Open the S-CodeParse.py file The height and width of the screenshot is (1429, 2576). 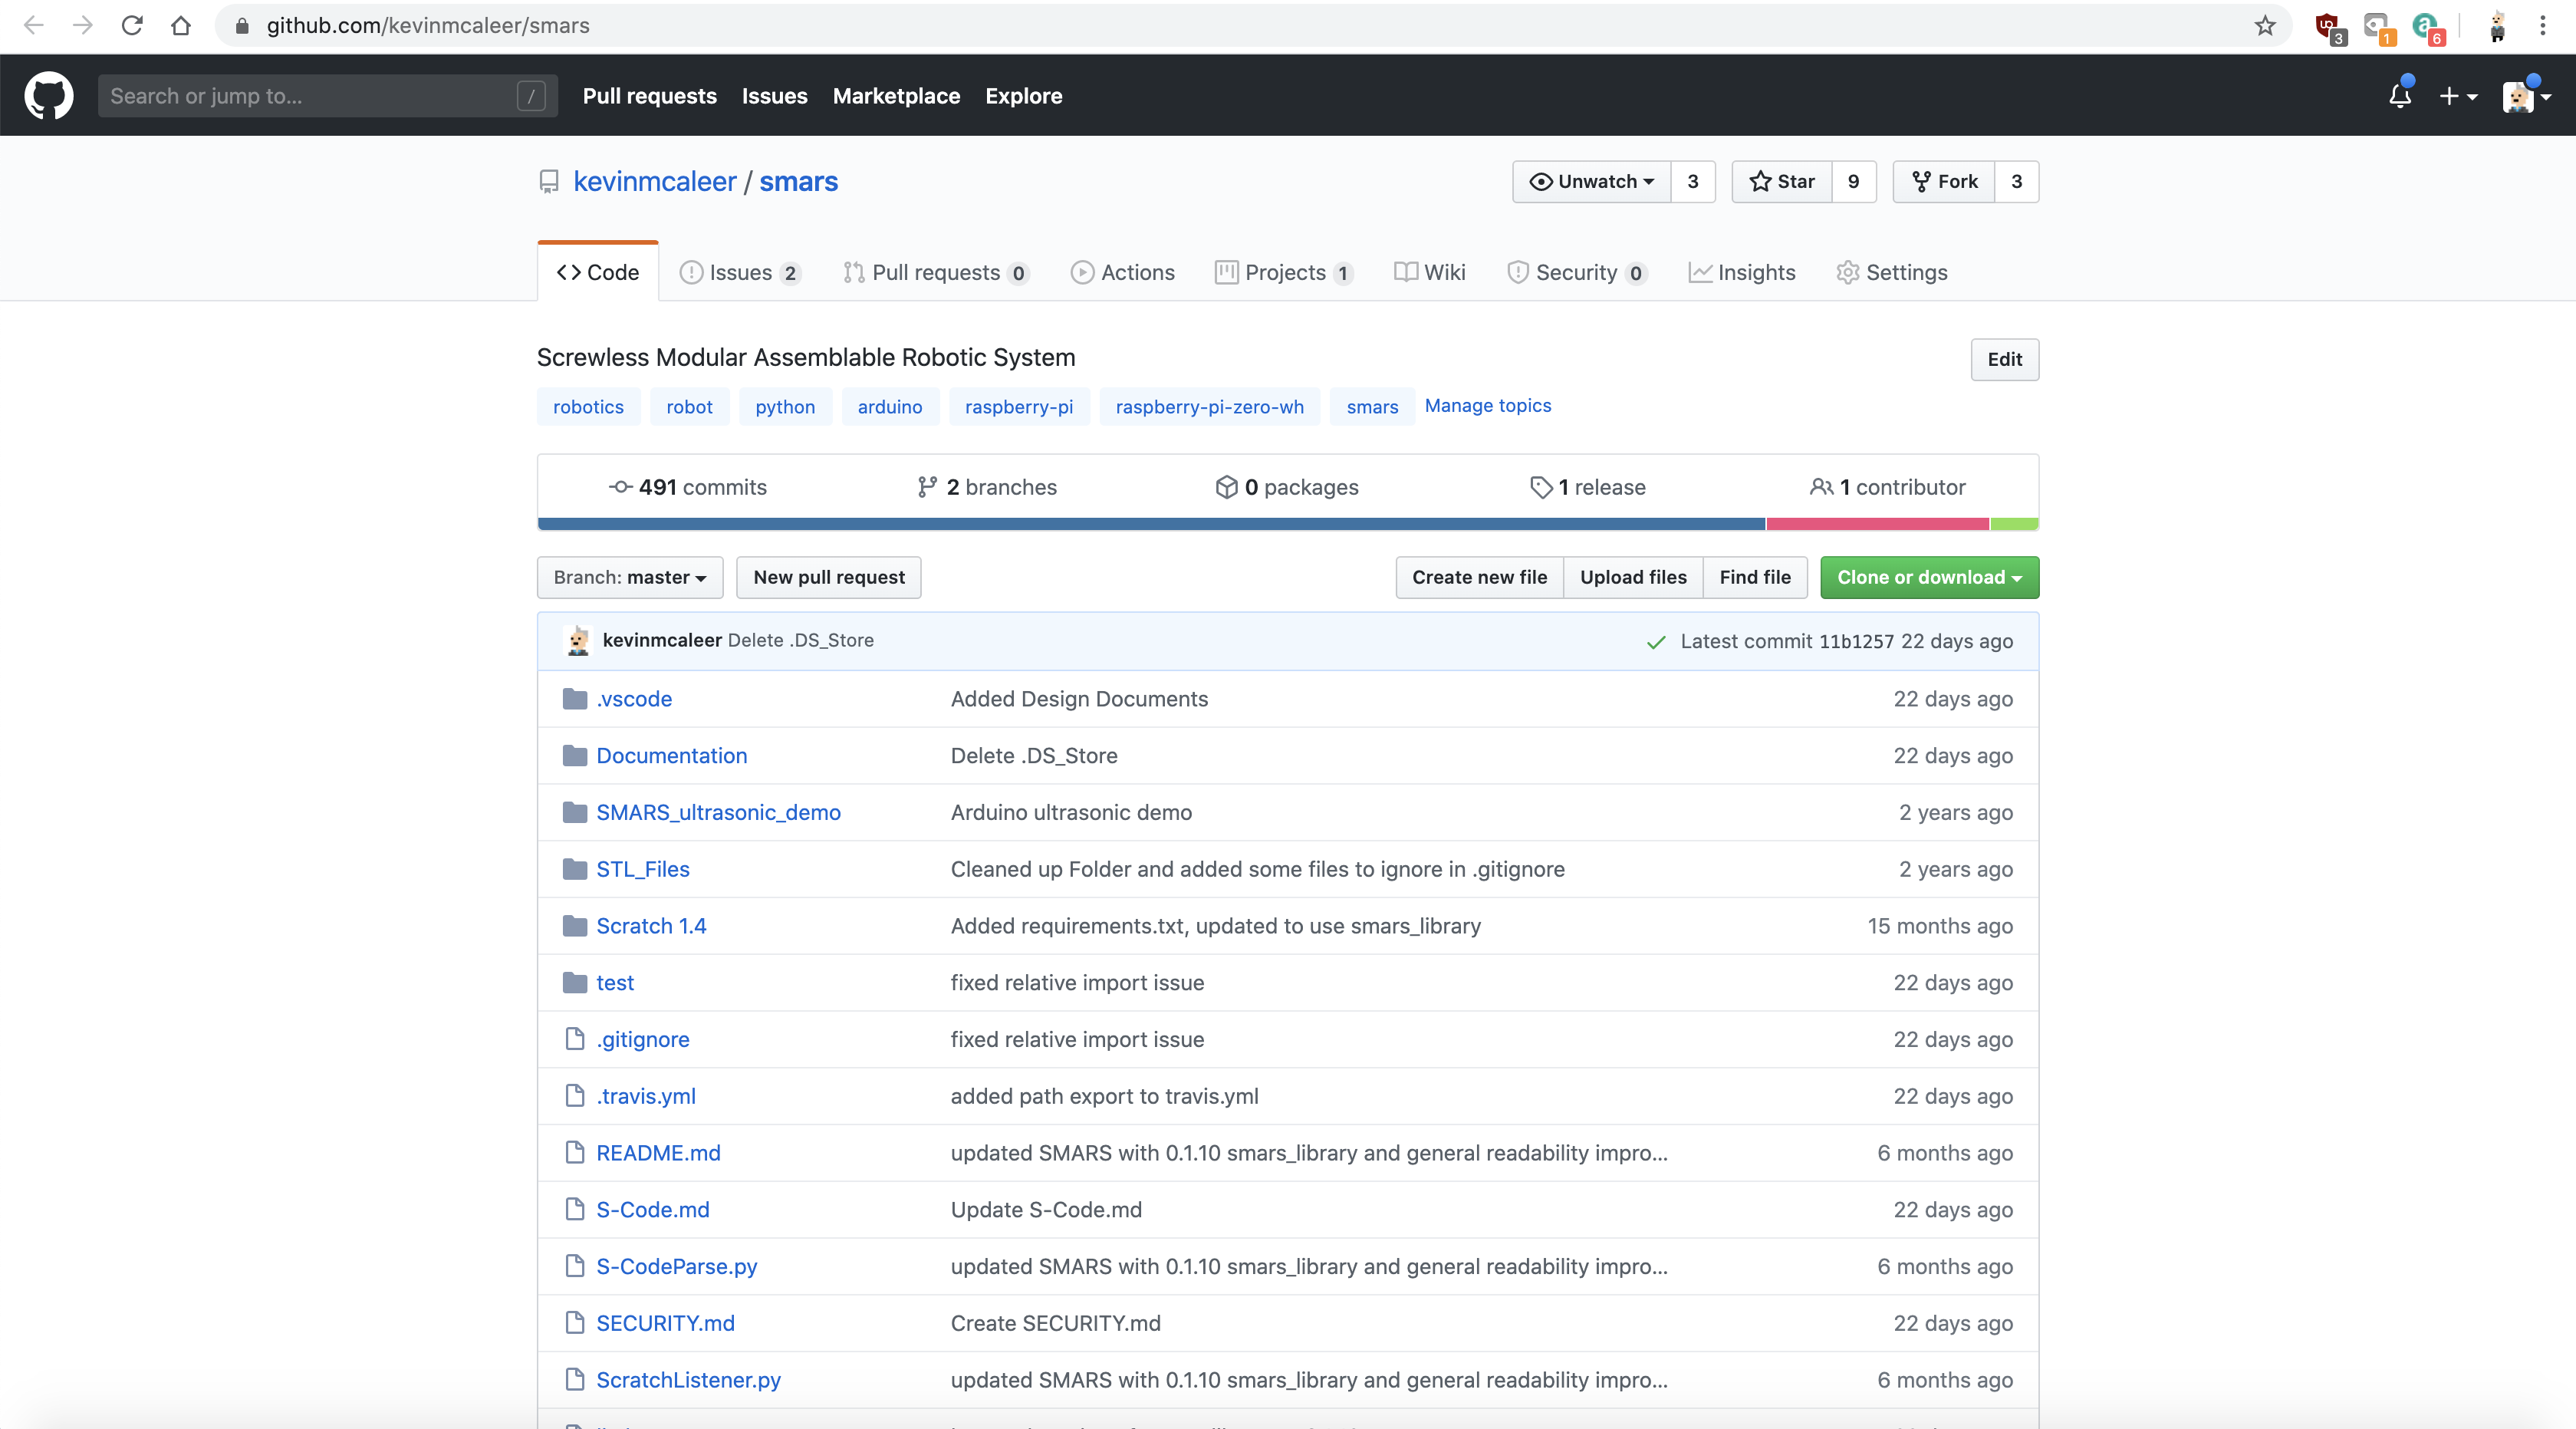(x=677, y=1266)
